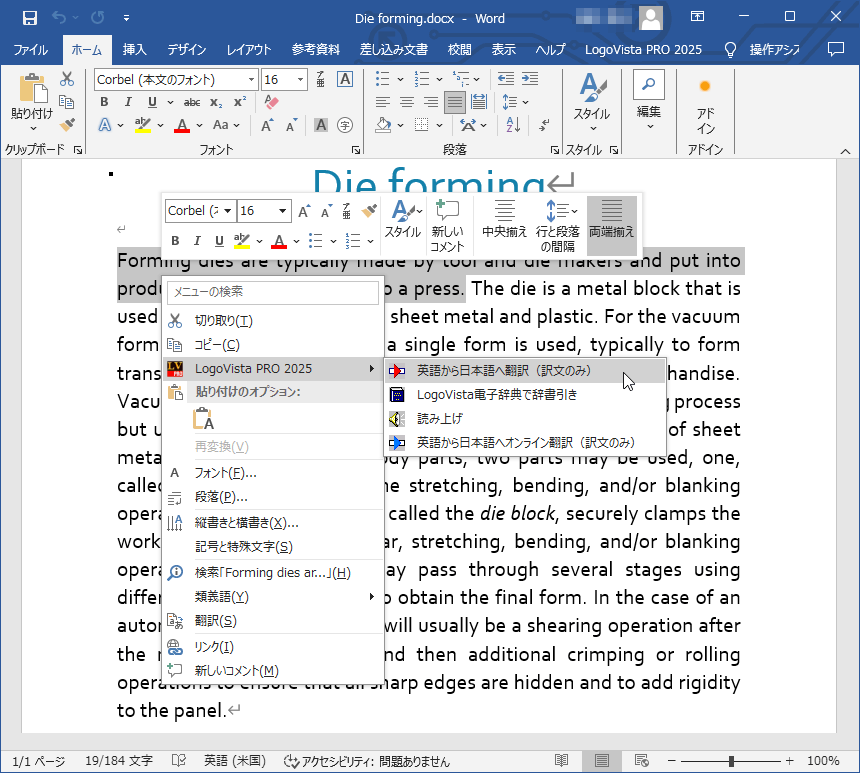860x773 pixels.
Task: Click the Superscript x² button in the ribbon
Action: 240,103
